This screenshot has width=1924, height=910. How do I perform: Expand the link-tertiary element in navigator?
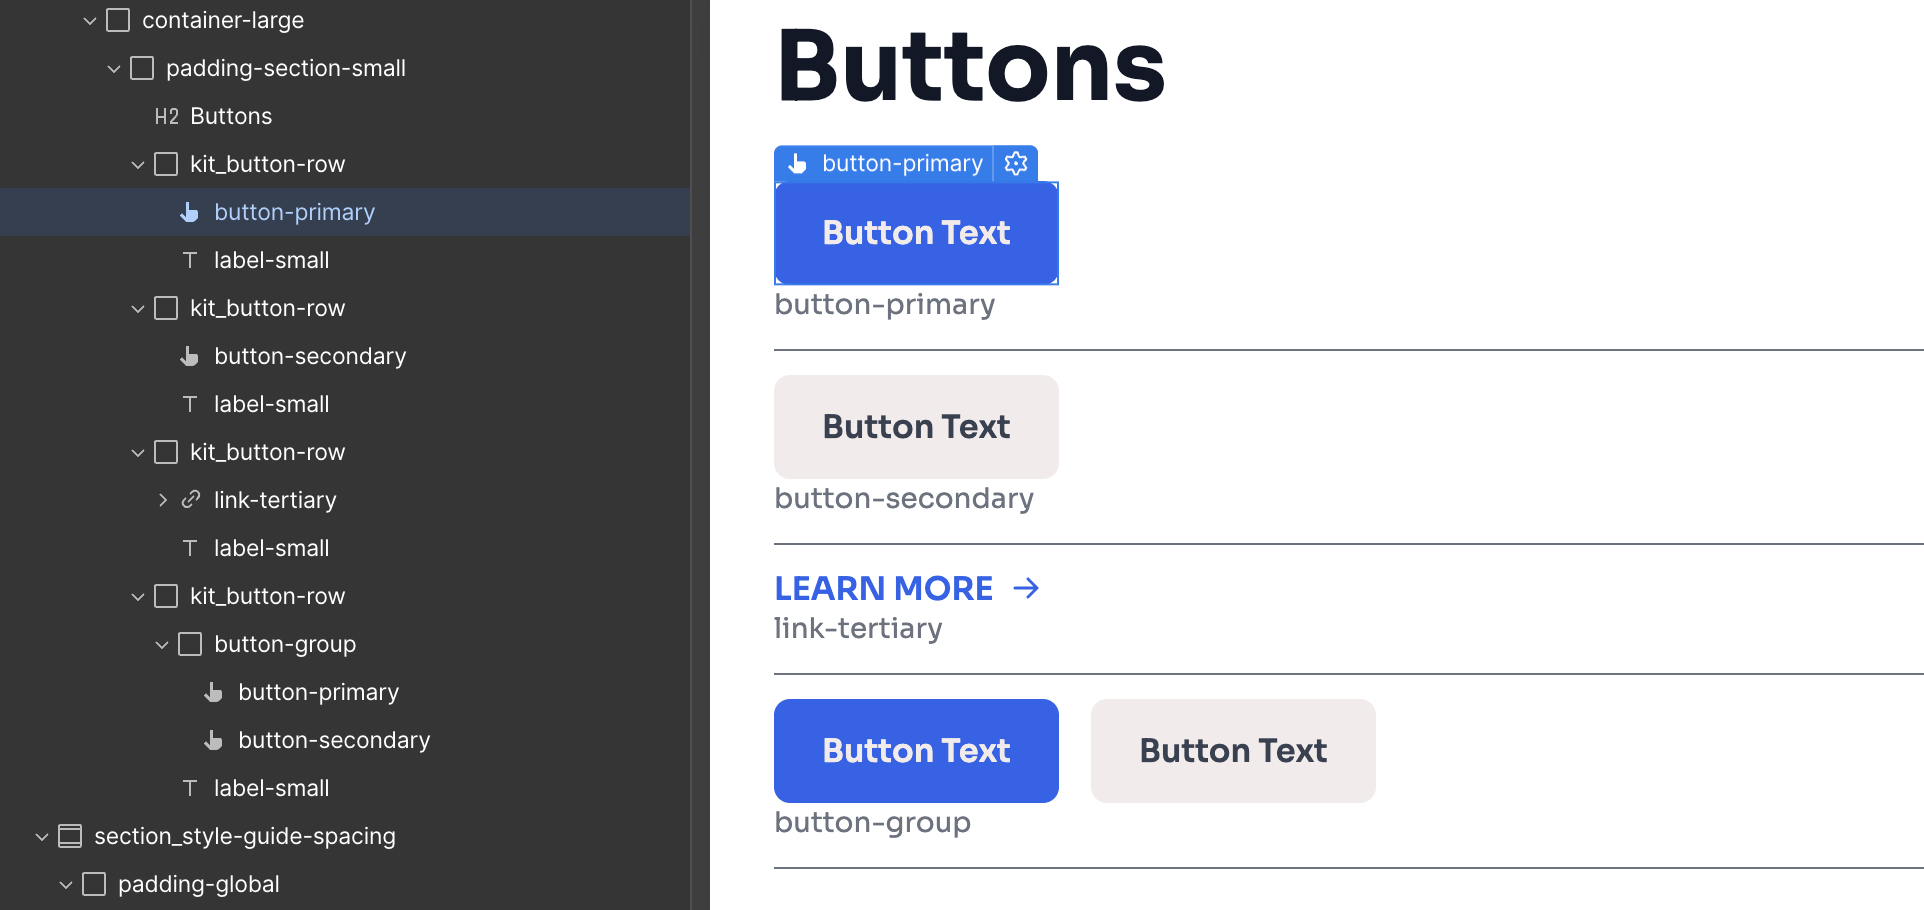(162, 500)
